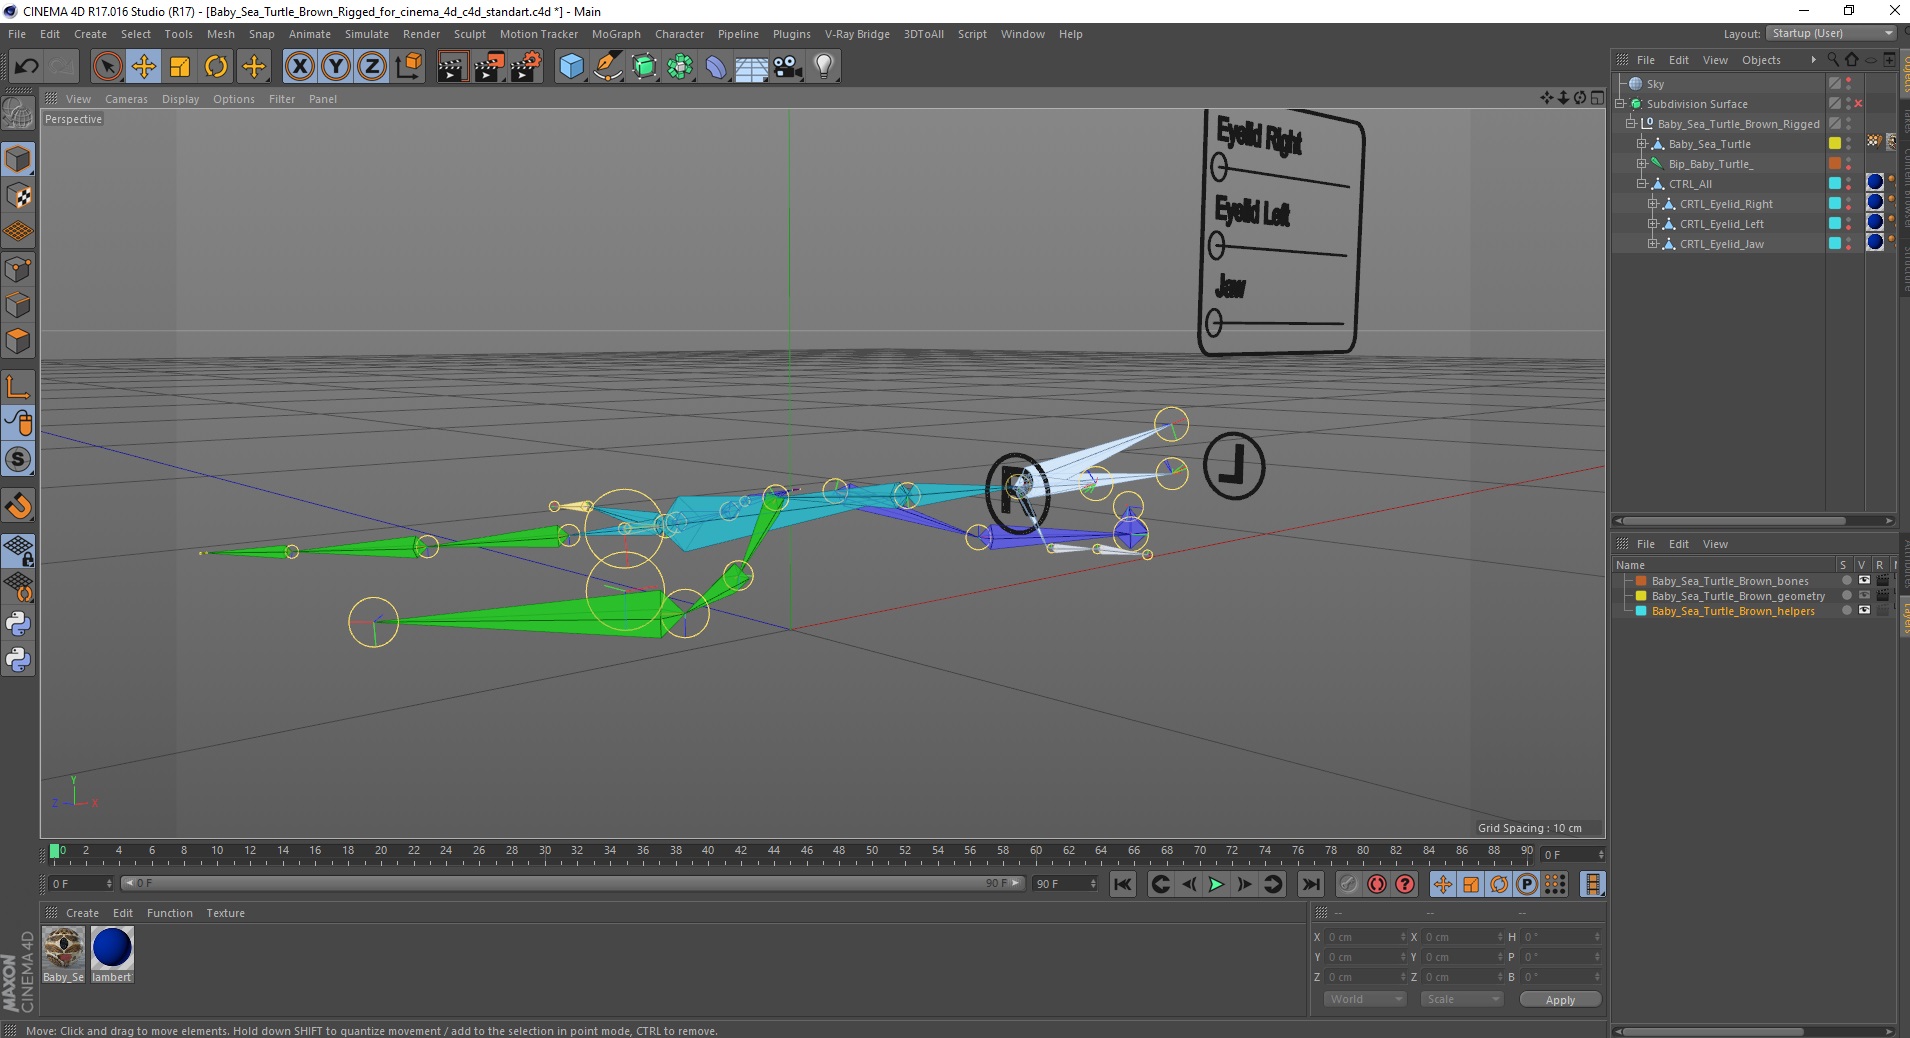Toggle X-axis lock icon
Viewport: 1910px width, 1038px height.
pos(299,67)
